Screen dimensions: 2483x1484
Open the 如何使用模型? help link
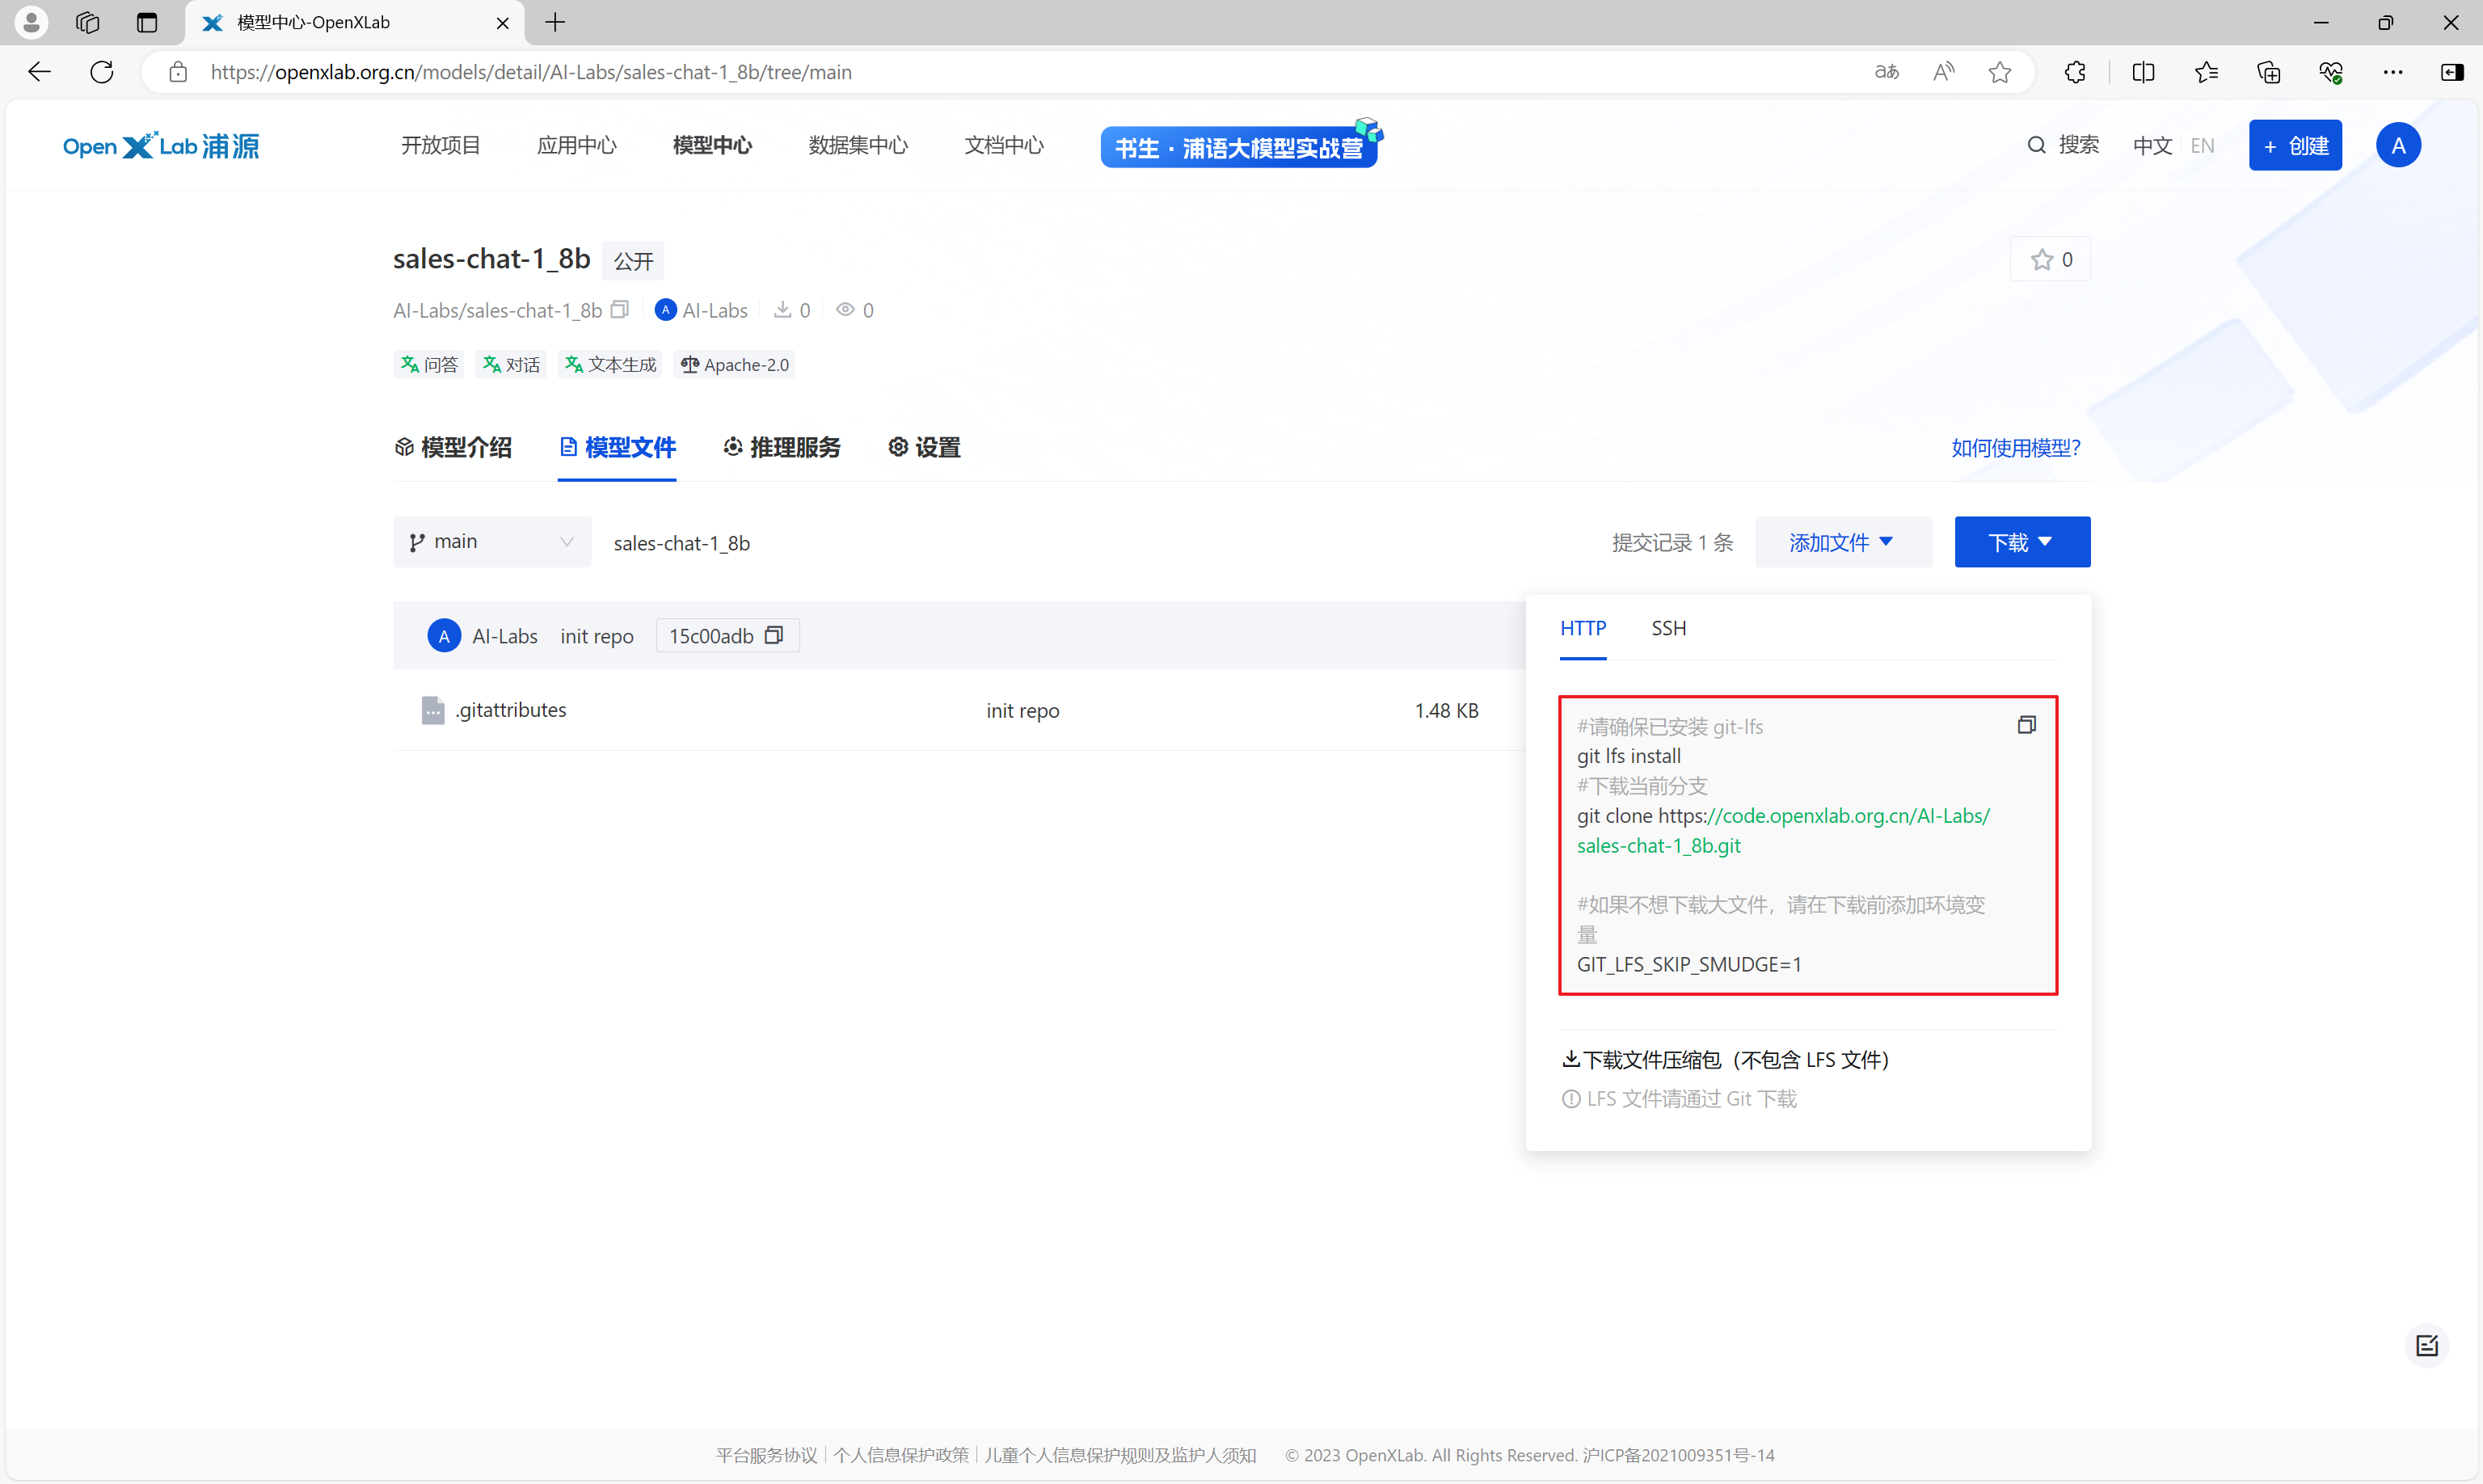tap(2015, 448)
